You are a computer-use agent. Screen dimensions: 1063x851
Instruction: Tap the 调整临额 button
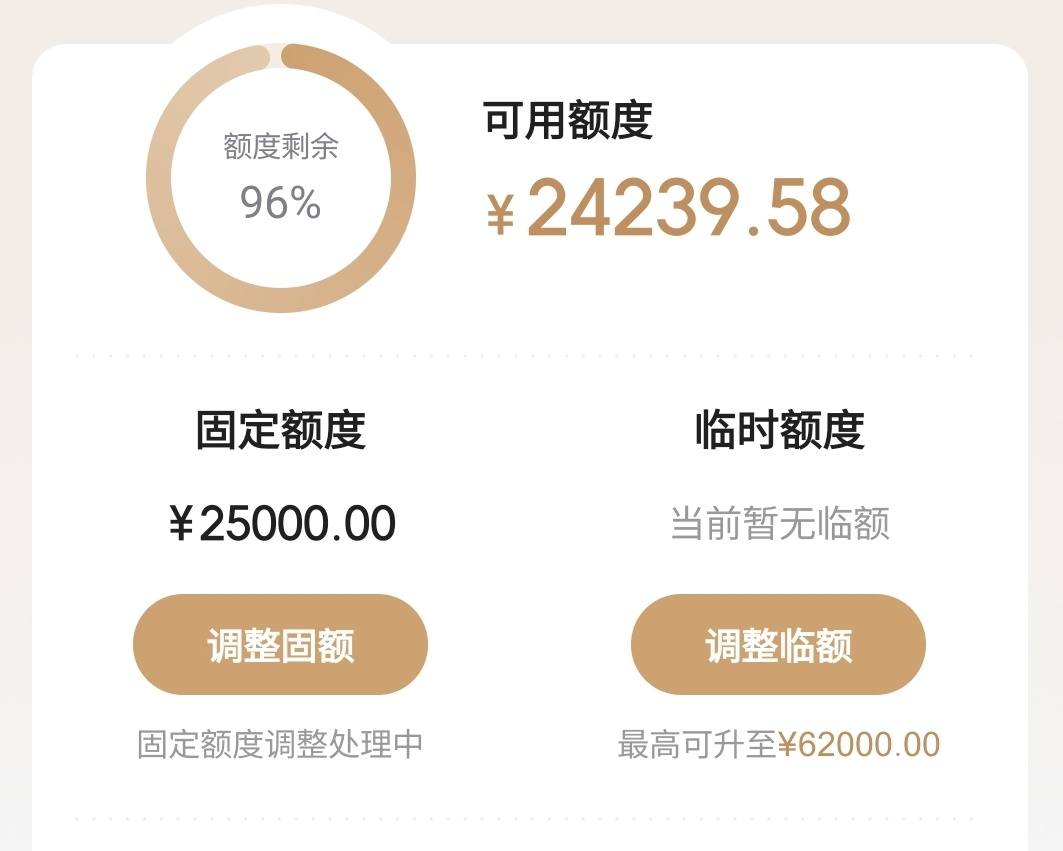(778, 644)
